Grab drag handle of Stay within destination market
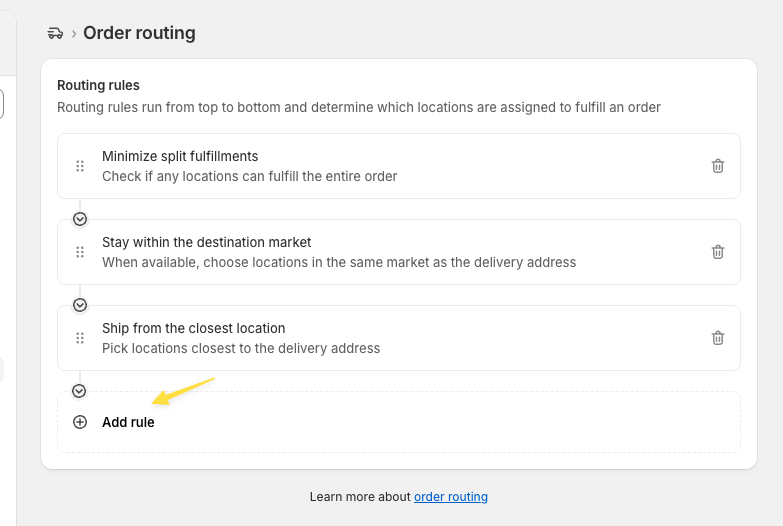This screenshot has width=783, height=526. (x=80, y=252)
